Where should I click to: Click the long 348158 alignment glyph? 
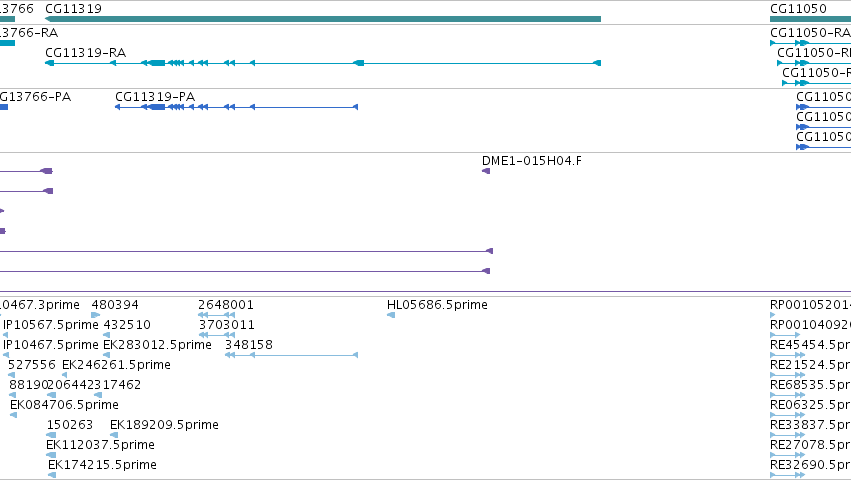tap(291, 355)
